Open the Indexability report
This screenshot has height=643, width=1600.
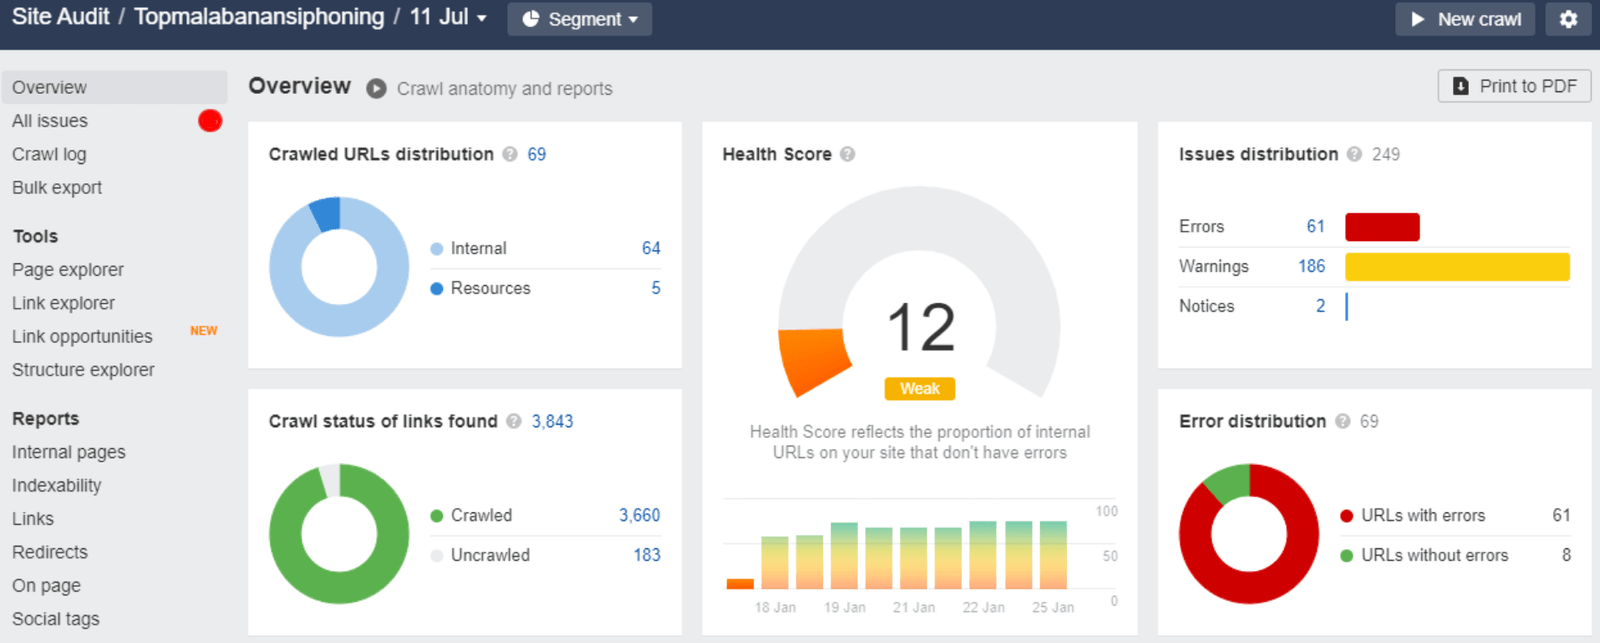pyautogui.click(x=57, y=486)
